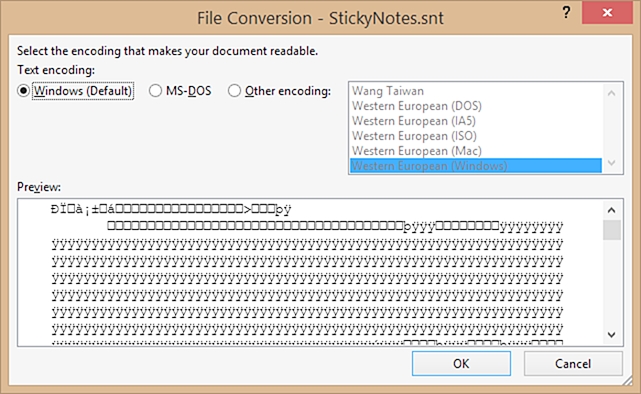
Task: Select Wang Taiwan in encoding list
Action: tap(476, 91)
